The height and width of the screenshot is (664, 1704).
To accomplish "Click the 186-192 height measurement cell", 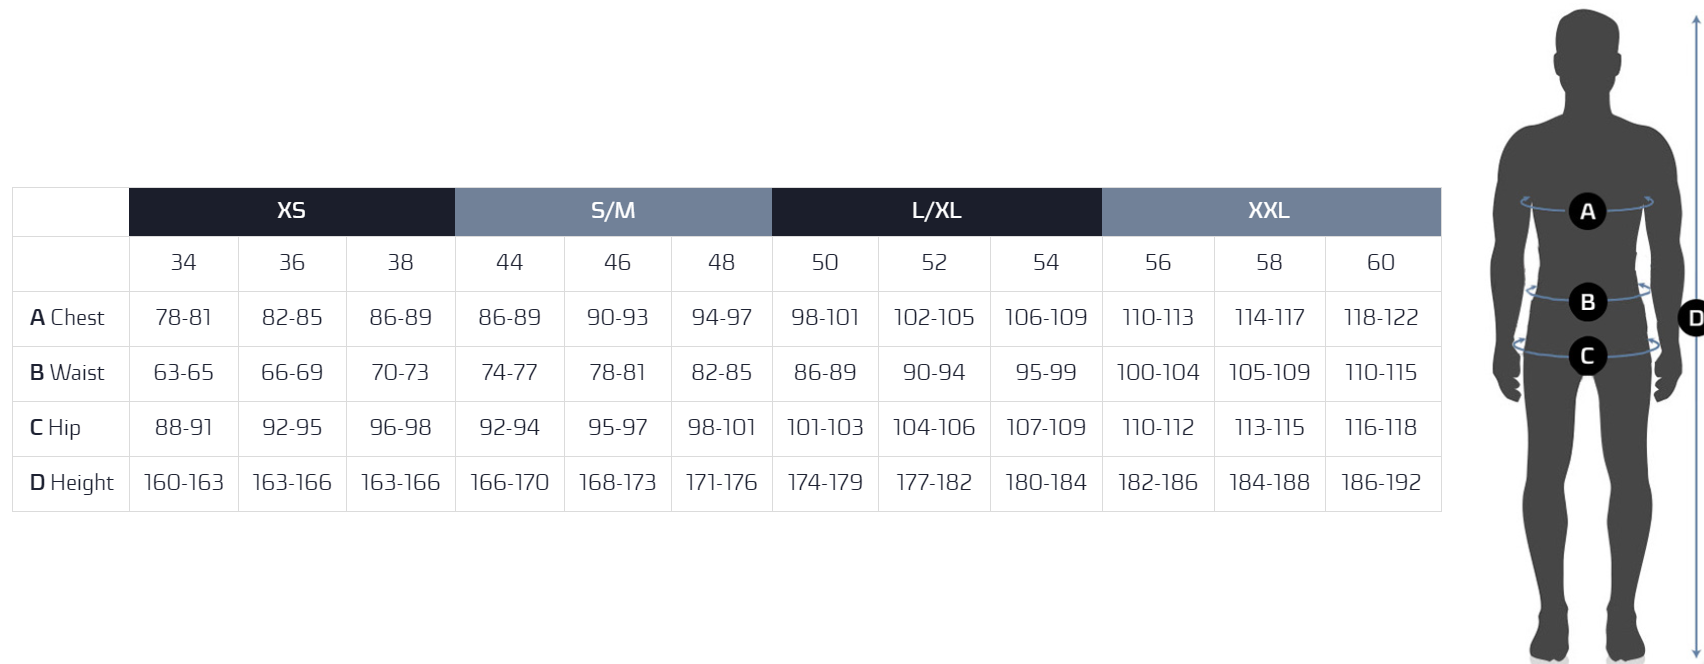I will [1381, 483].
